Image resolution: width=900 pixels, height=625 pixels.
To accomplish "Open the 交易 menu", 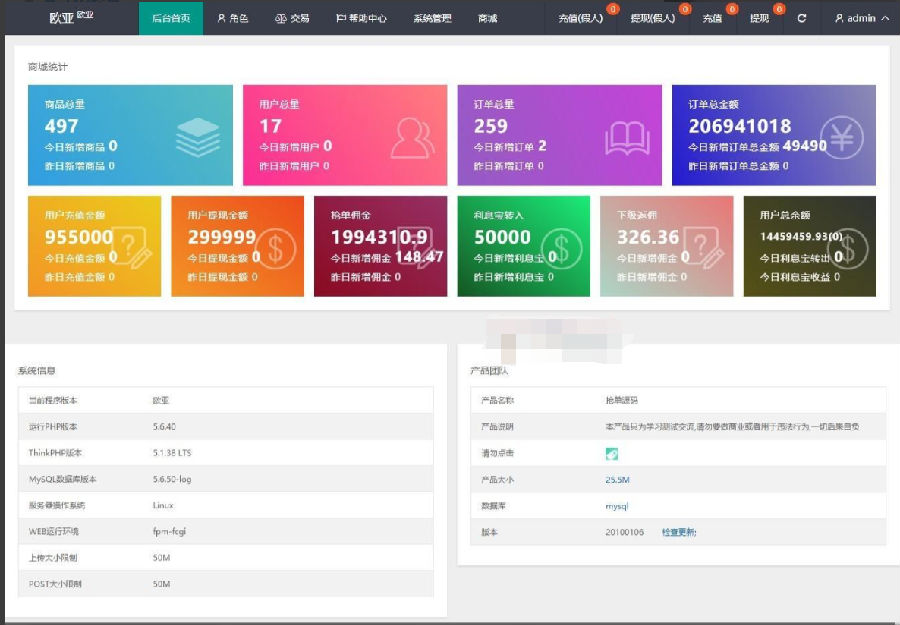I will click(x=292, y=18).
